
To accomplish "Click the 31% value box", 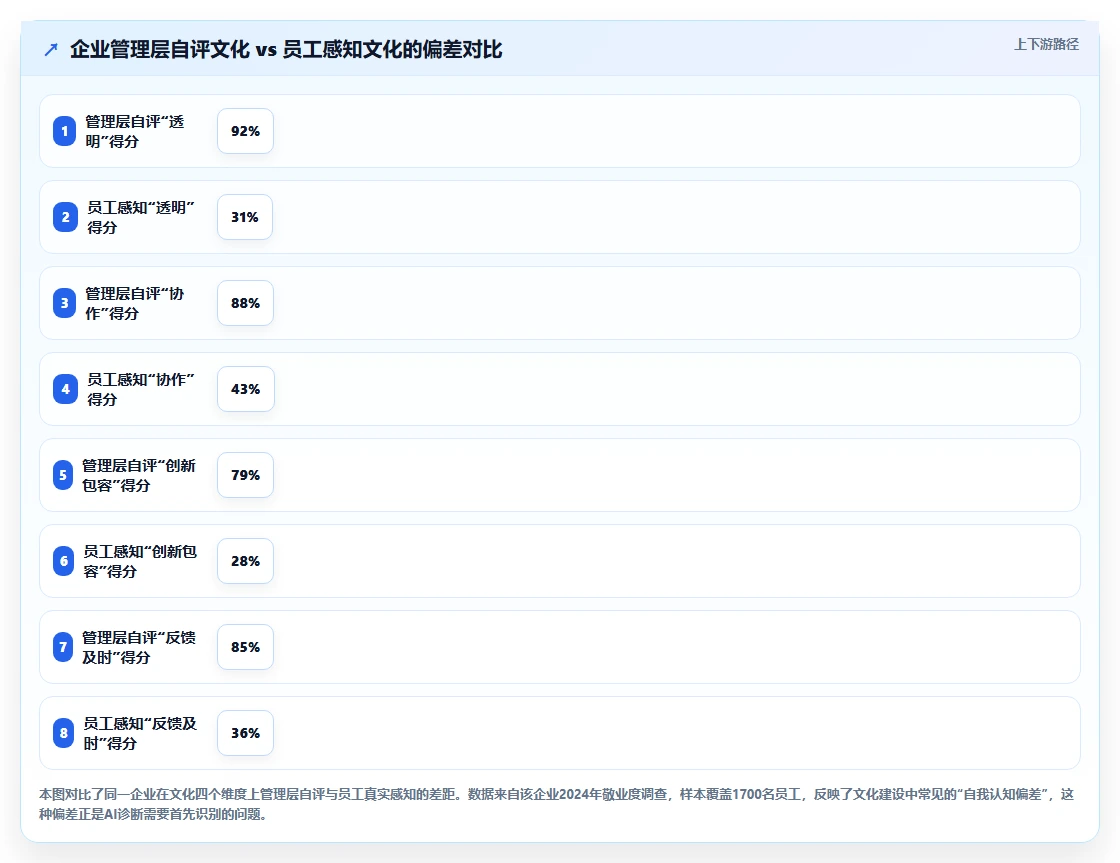I will click(x=244, y=217).
